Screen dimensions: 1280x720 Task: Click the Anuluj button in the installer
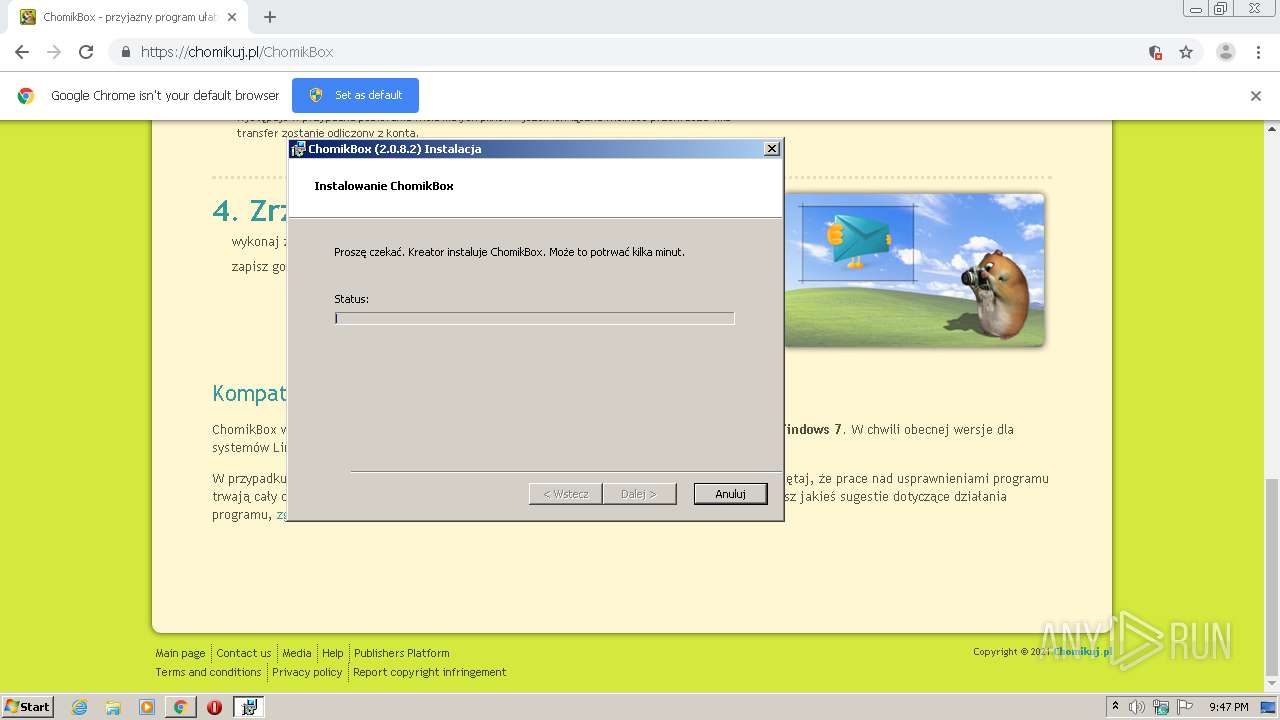pos(730,494)
